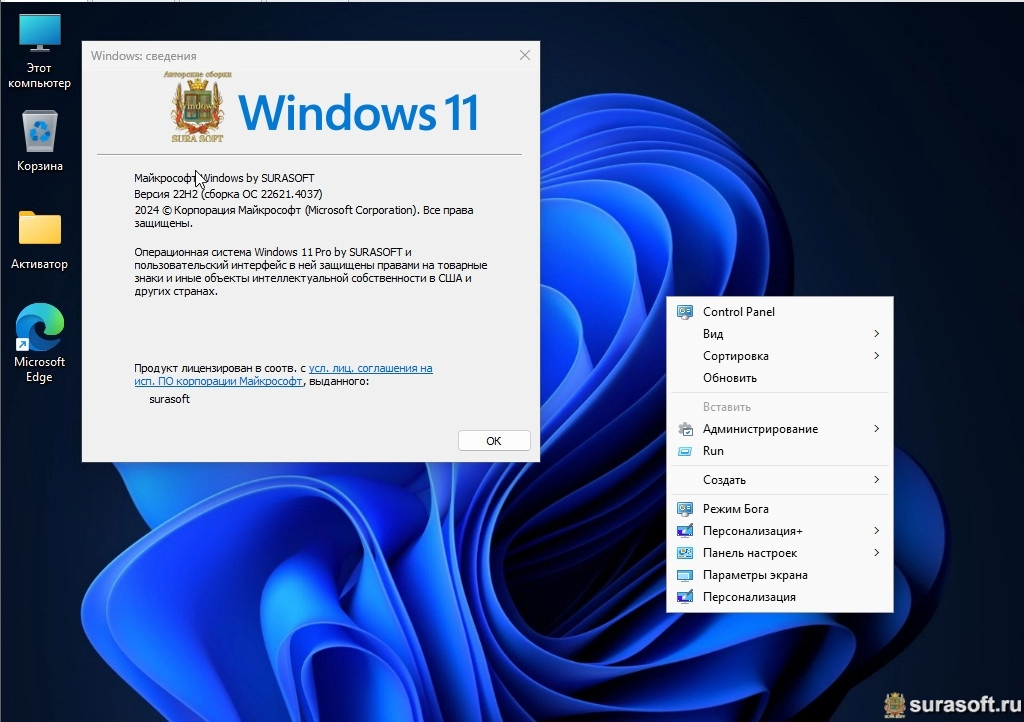Select the Активатор folder icon
The image size is (1024, 722).
tap(40, 240)
